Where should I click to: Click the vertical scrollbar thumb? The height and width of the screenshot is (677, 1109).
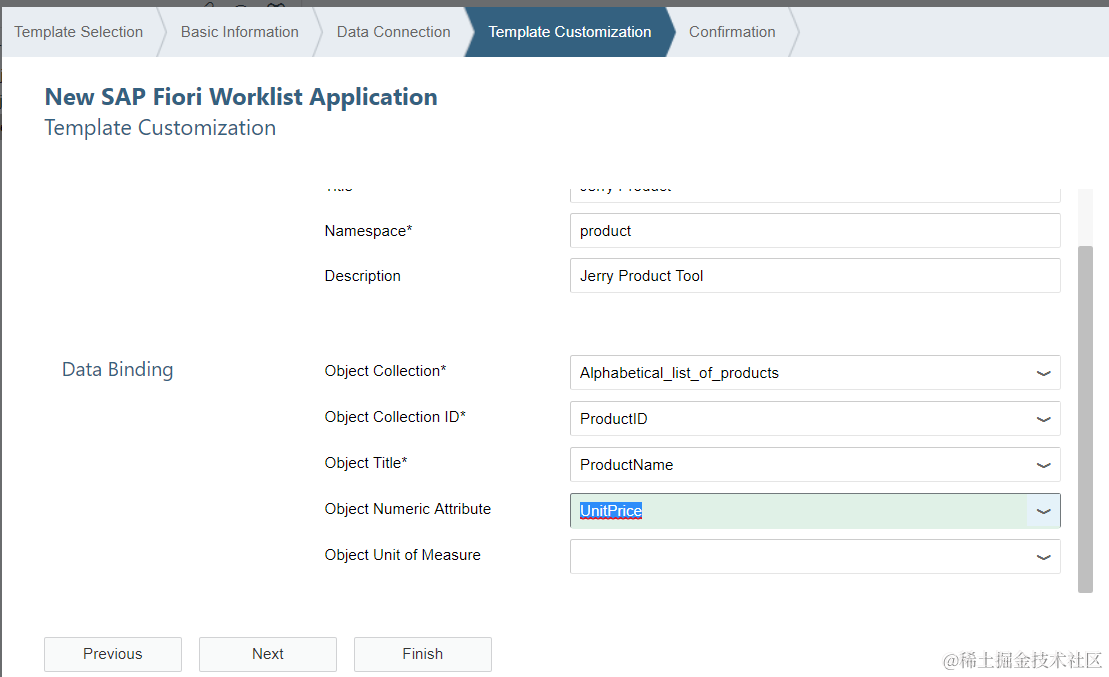(x=1085, y=419)
